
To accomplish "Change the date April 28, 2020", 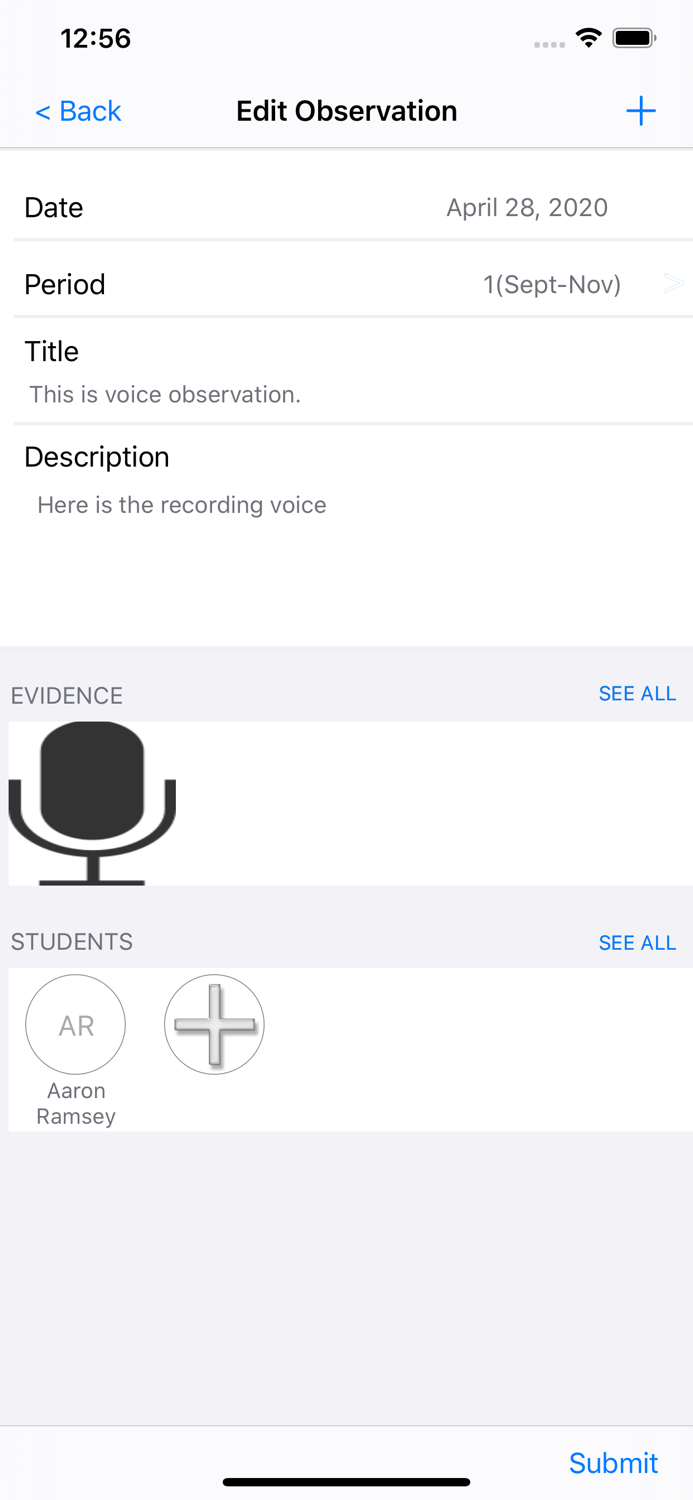I will 526,208.
